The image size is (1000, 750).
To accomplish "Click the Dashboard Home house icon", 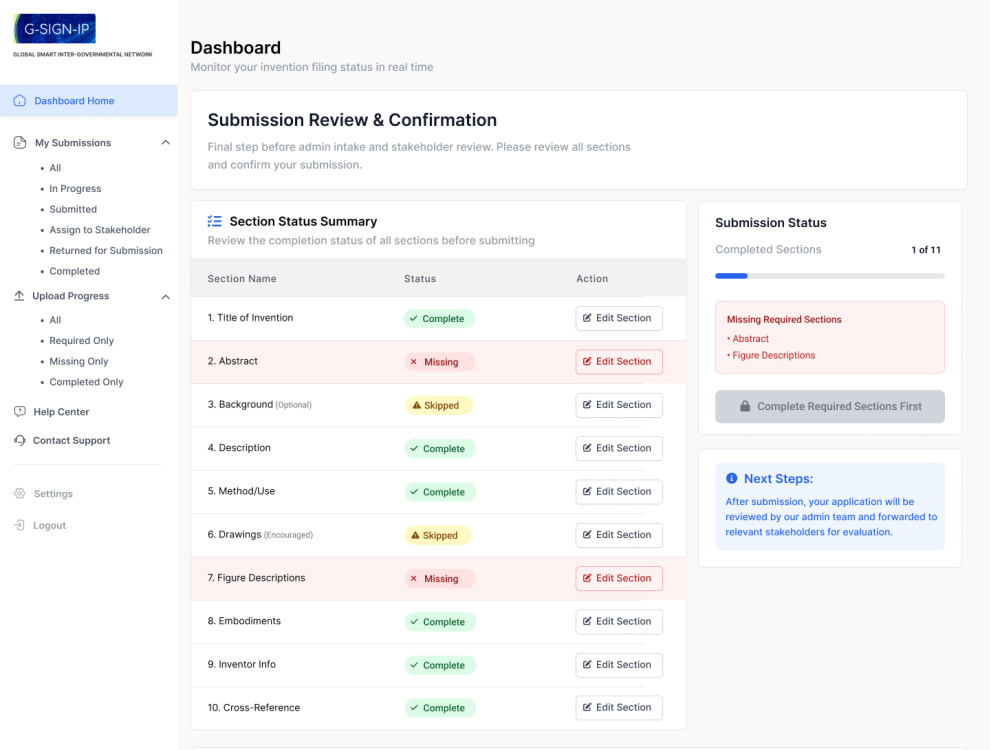I will point(20,101).
